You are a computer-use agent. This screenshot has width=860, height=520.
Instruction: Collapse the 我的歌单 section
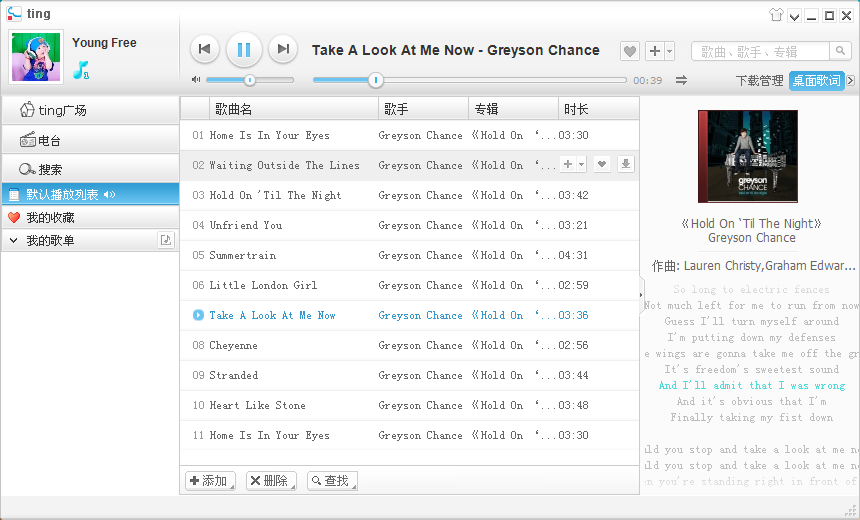click(x=14, y=240)
